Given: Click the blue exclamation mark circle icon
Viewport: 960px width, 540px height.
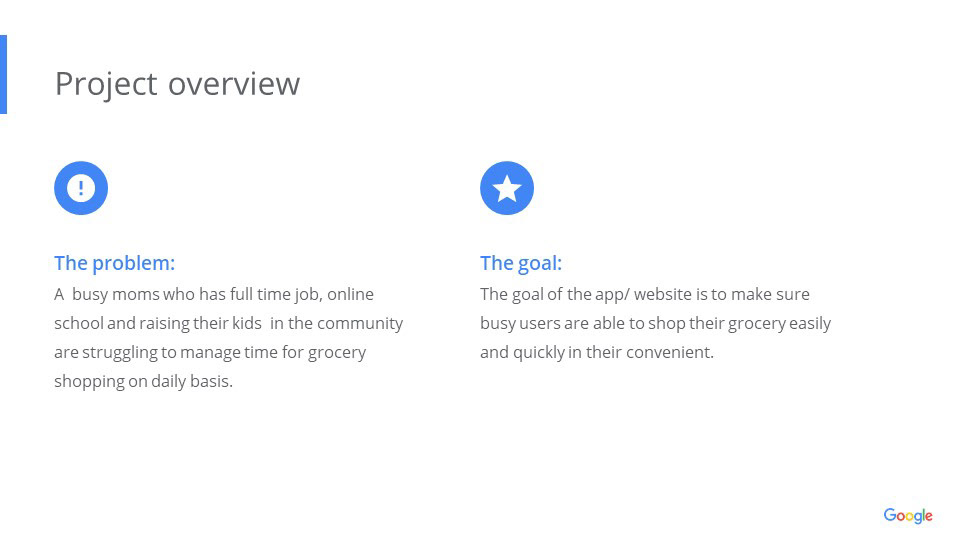Looking at the screenshot, I should click(81, 188).
